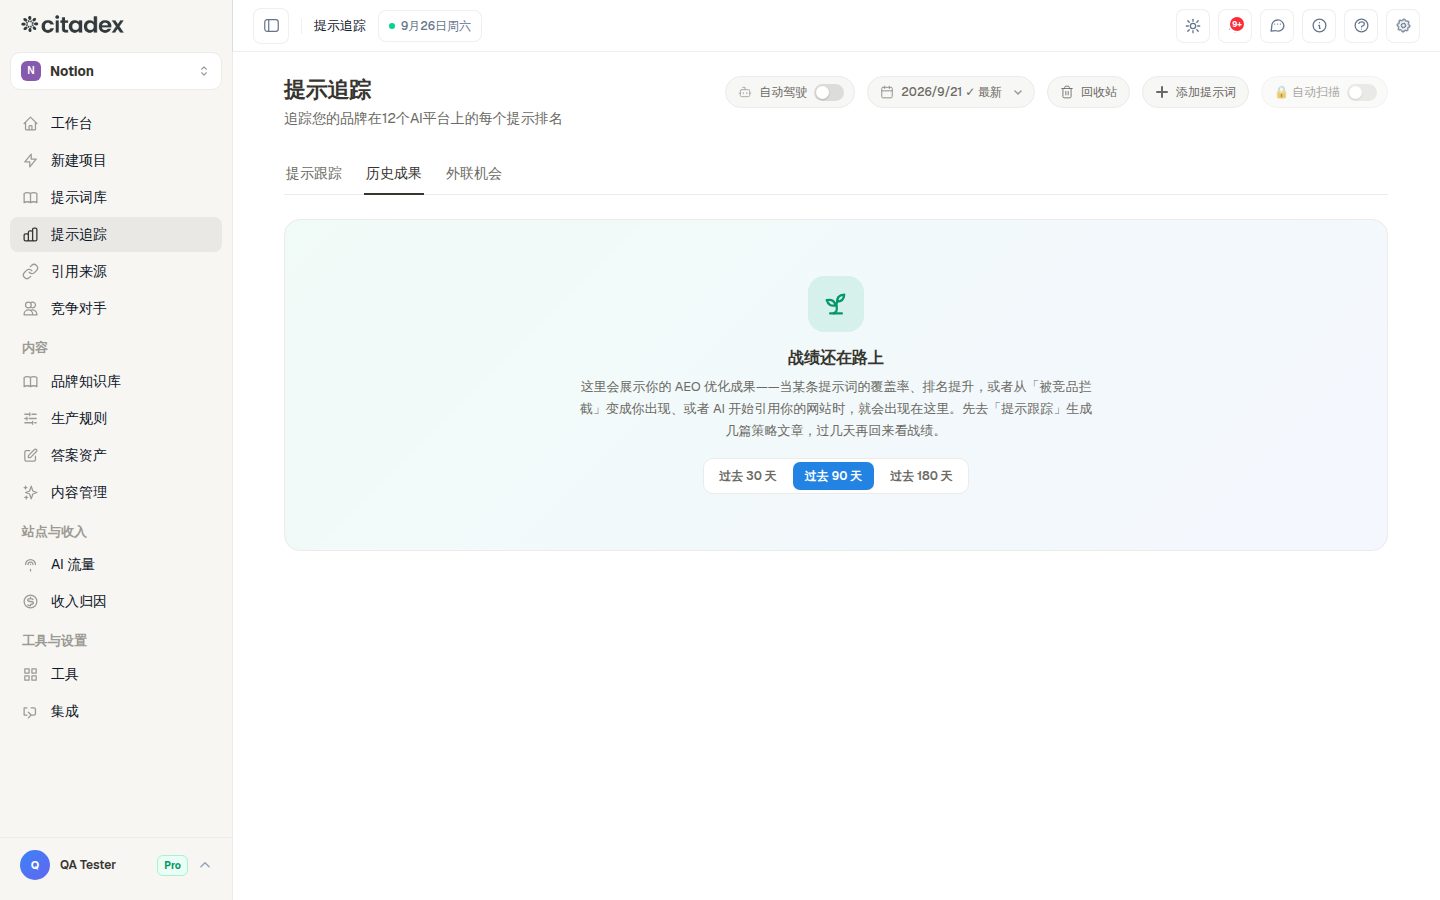
Task: Click the 提示追踪 breadcrumb in top bar
Action: tap(340, 26)
